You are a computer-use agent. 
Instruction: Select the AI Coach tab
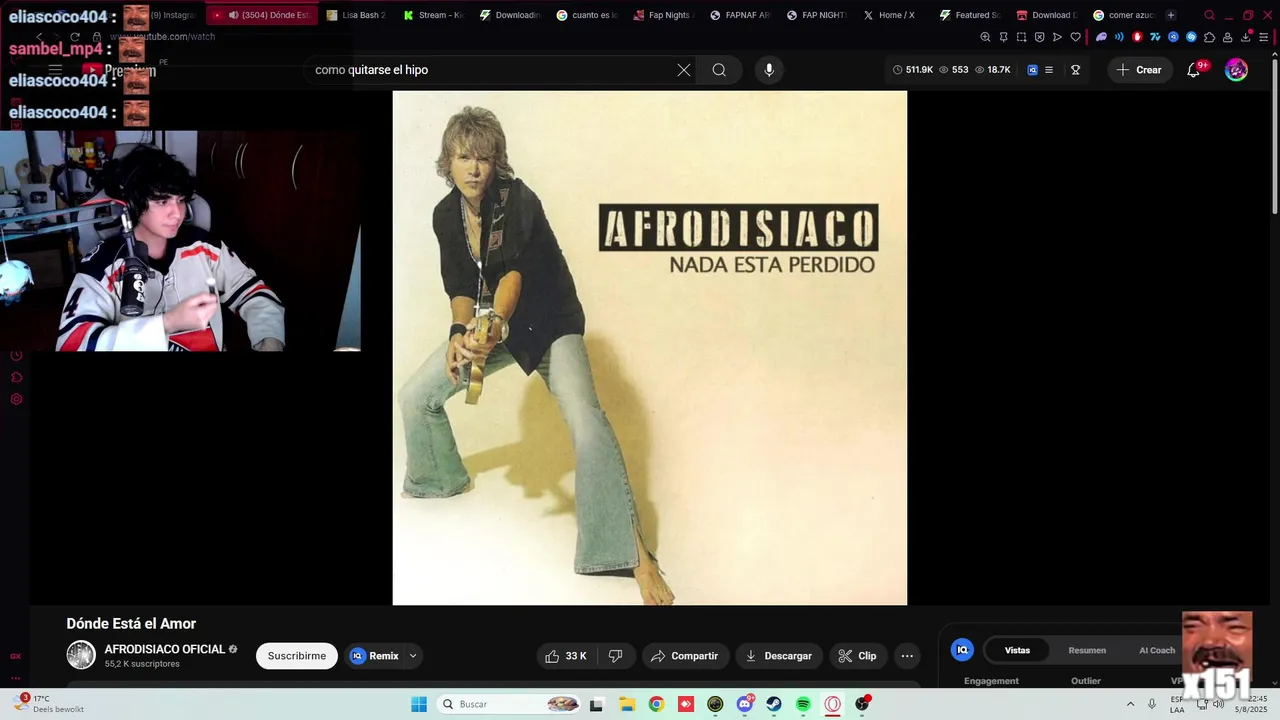1157,650
